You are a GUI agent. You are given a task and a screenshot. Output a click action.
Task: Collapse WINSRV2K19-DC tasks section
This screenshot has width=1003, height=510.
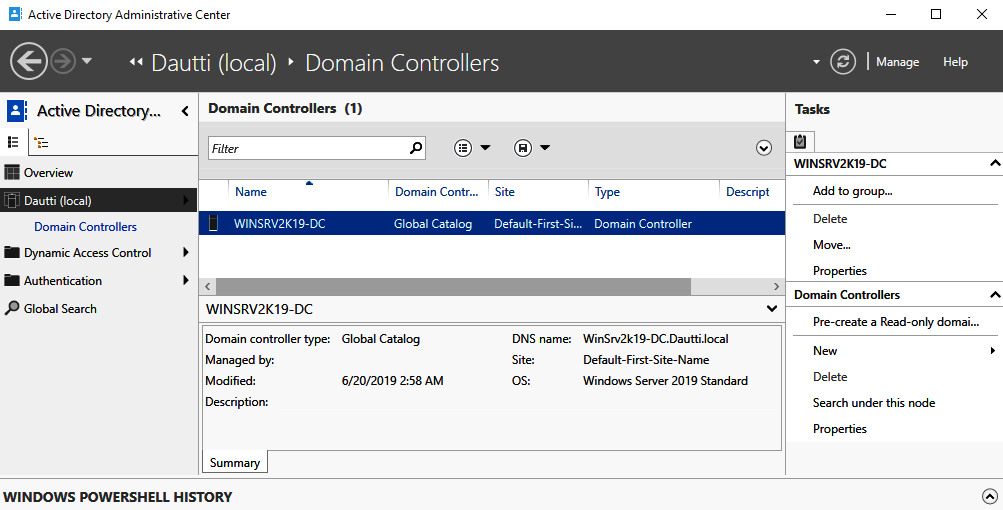click(995, 164)
